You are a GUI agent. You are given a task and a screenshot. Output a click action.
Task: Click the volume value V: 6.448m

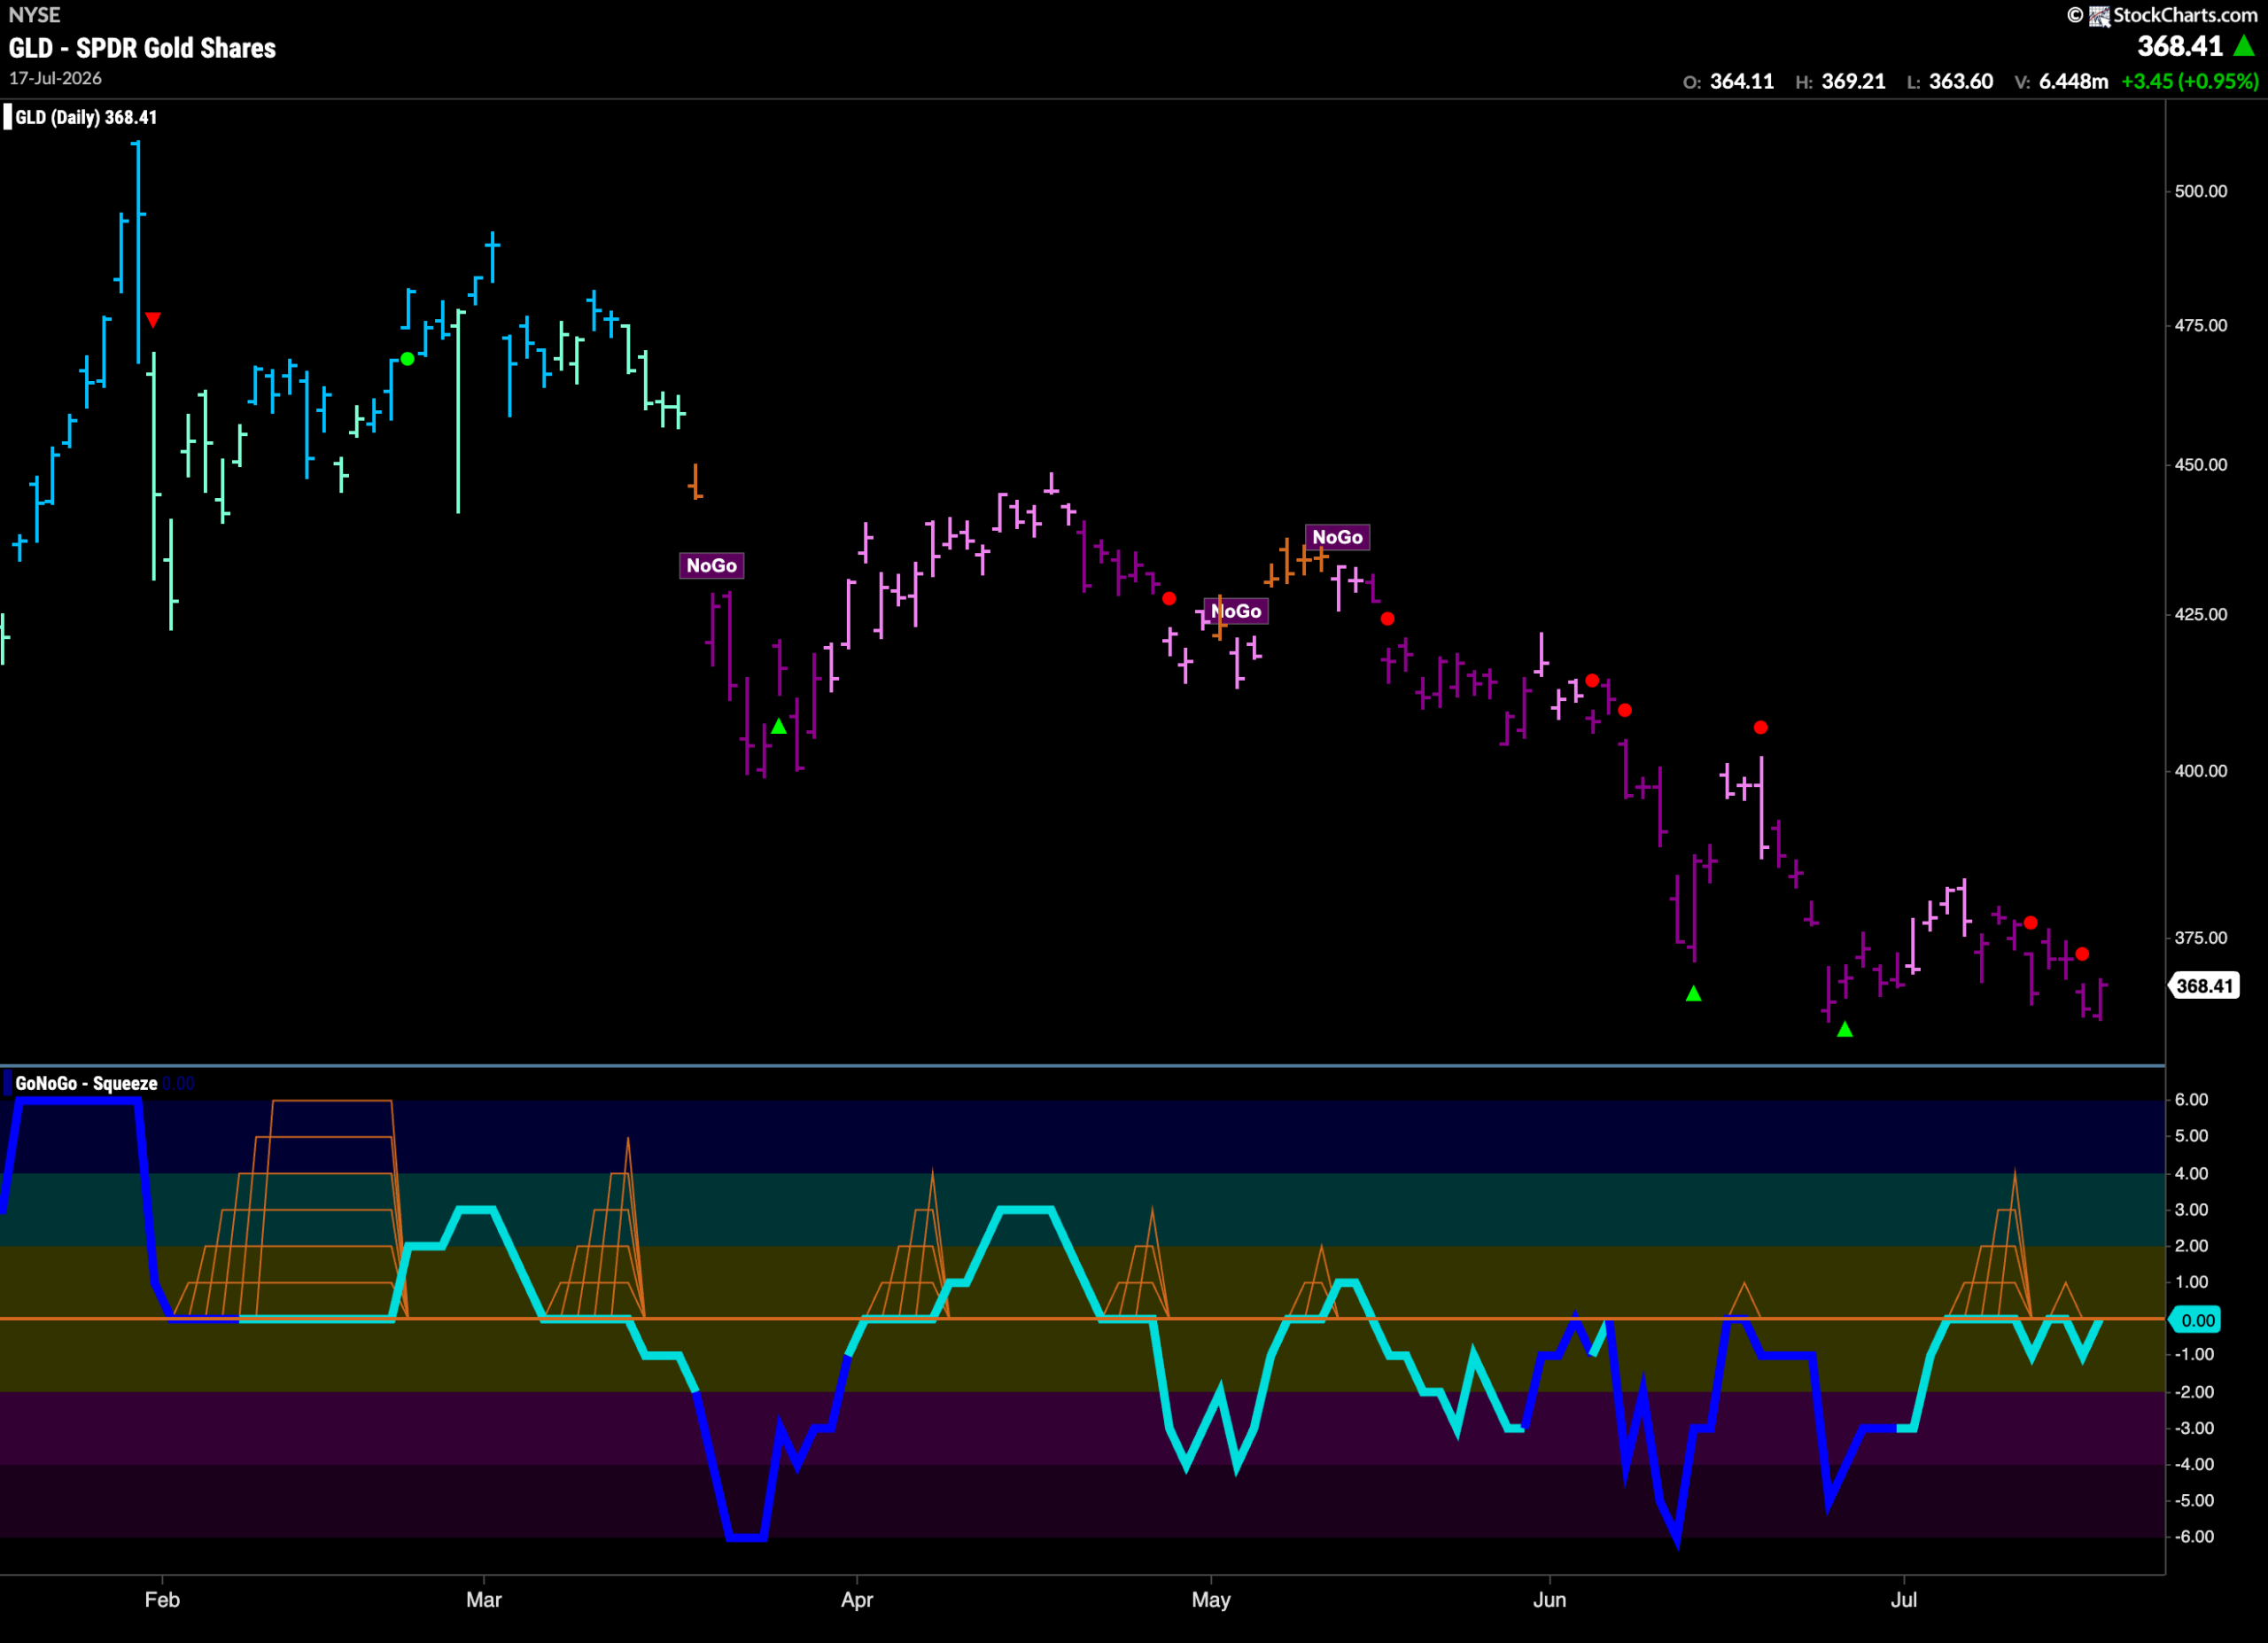[2061, 82]
